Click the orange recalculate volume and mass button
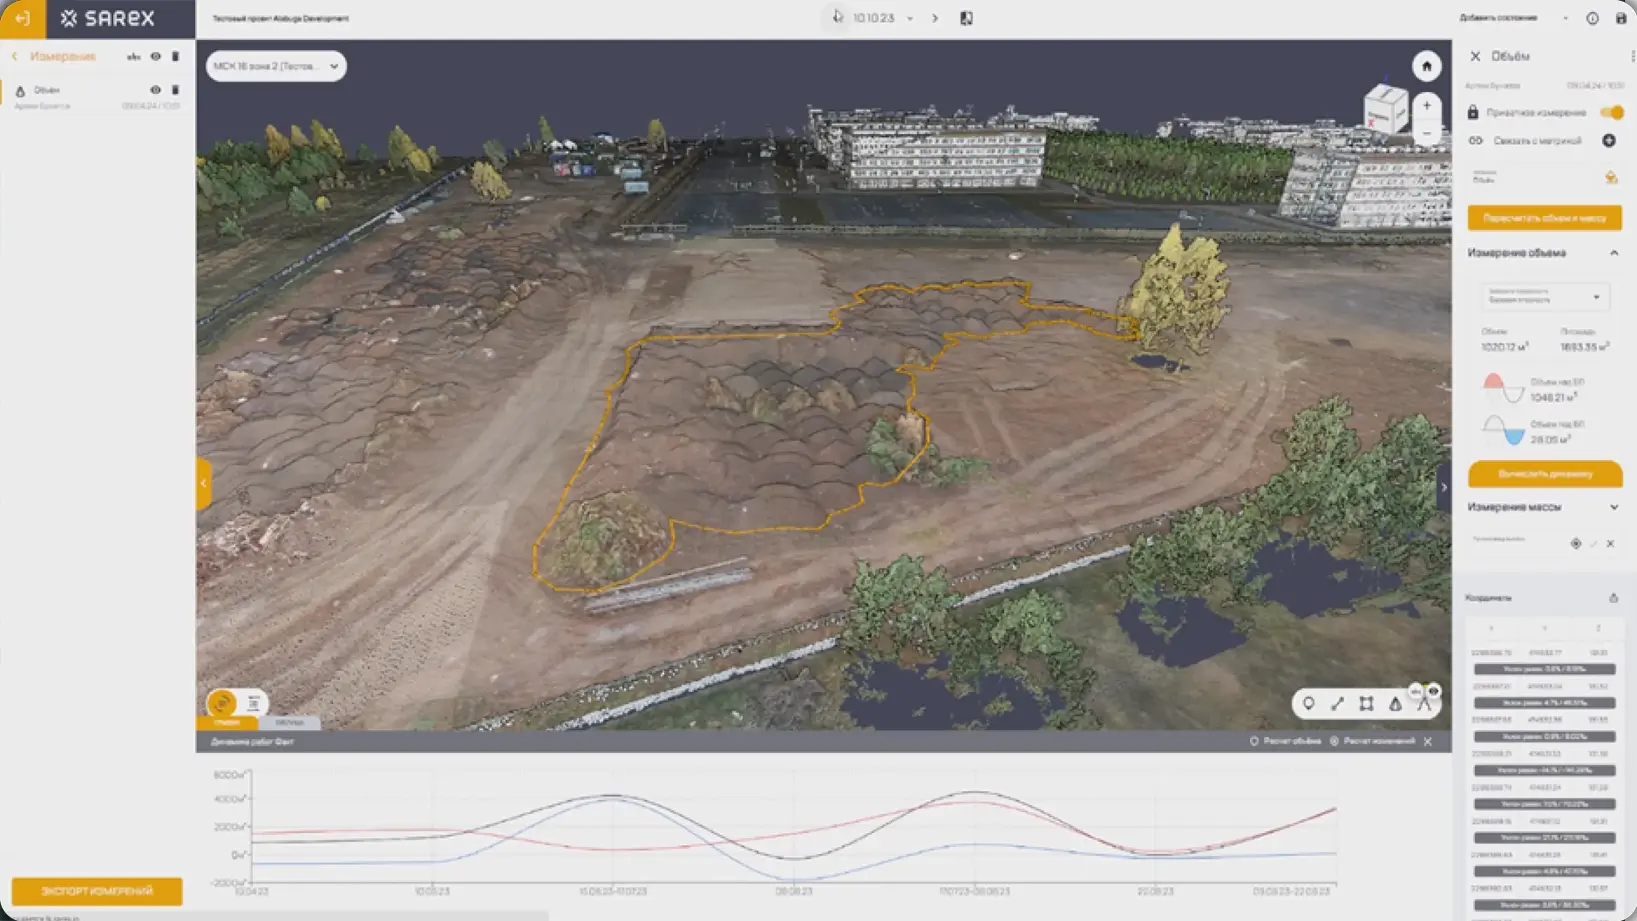 pos(1544,218)
